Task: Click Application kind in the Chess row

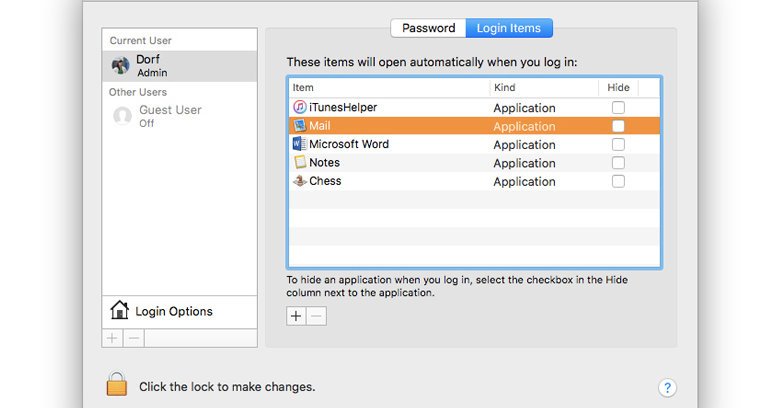Action: point(524,182)
